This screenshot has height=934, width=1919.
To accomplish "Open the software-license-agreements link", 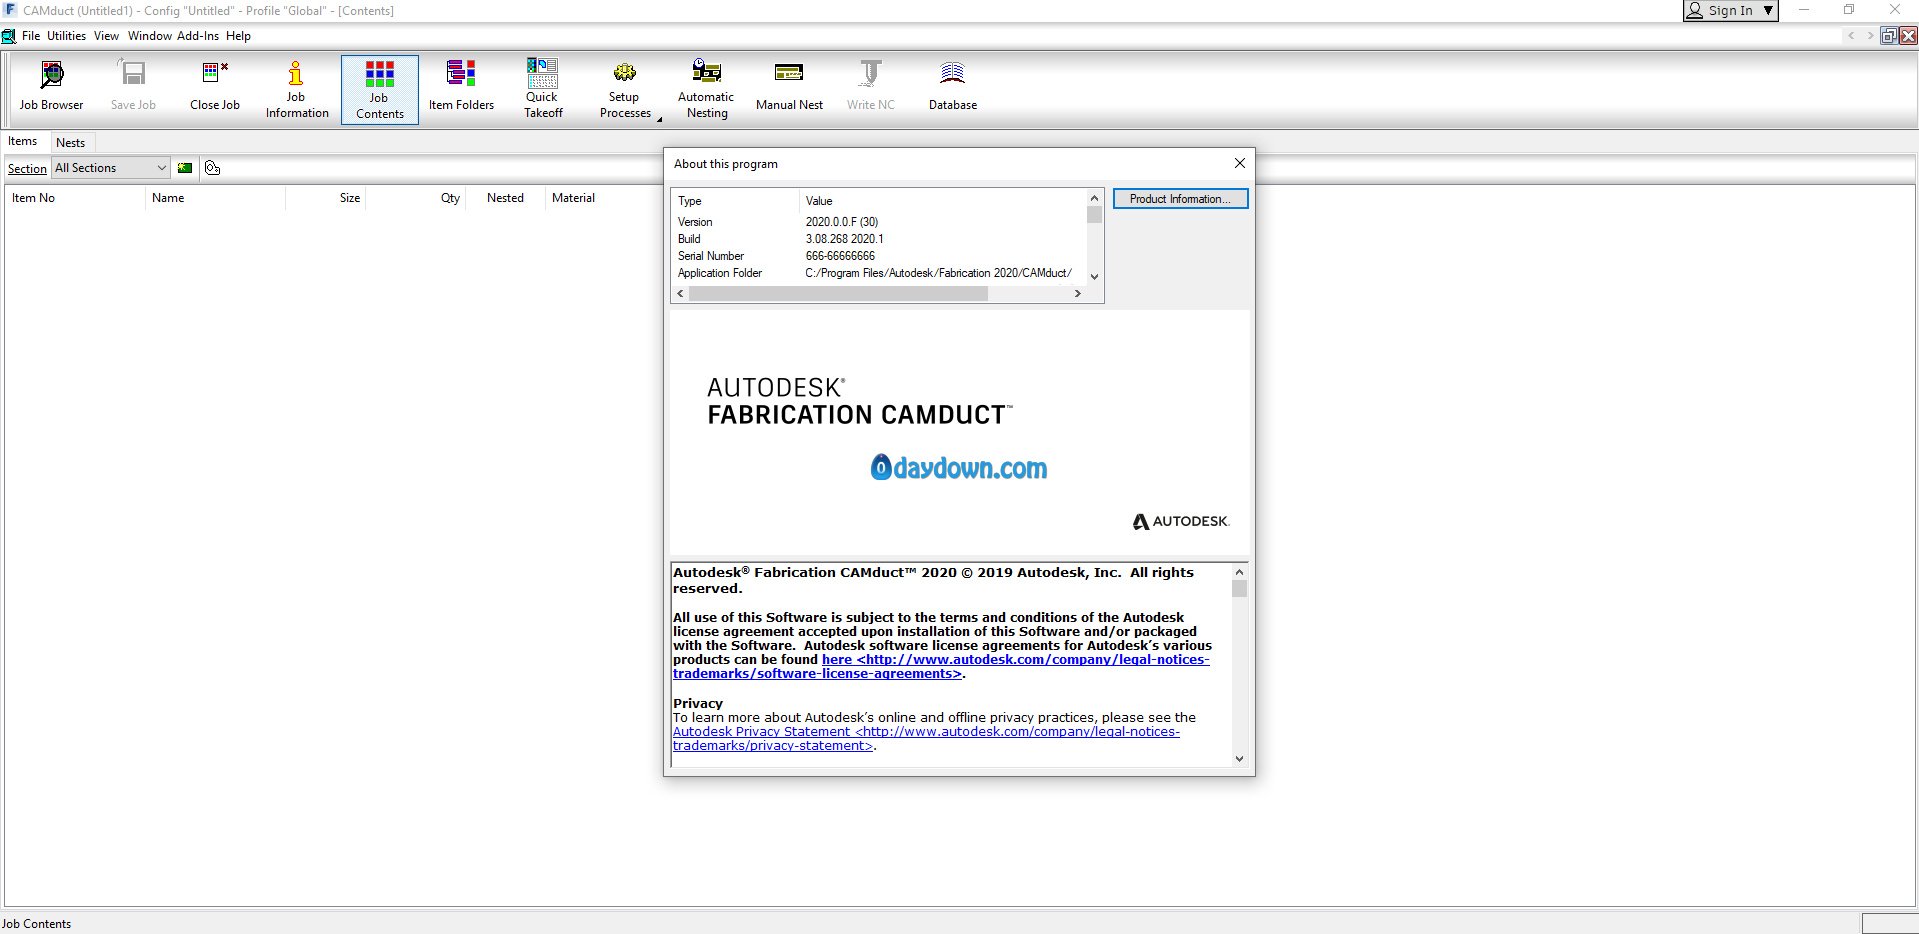I will pos(941,666).
